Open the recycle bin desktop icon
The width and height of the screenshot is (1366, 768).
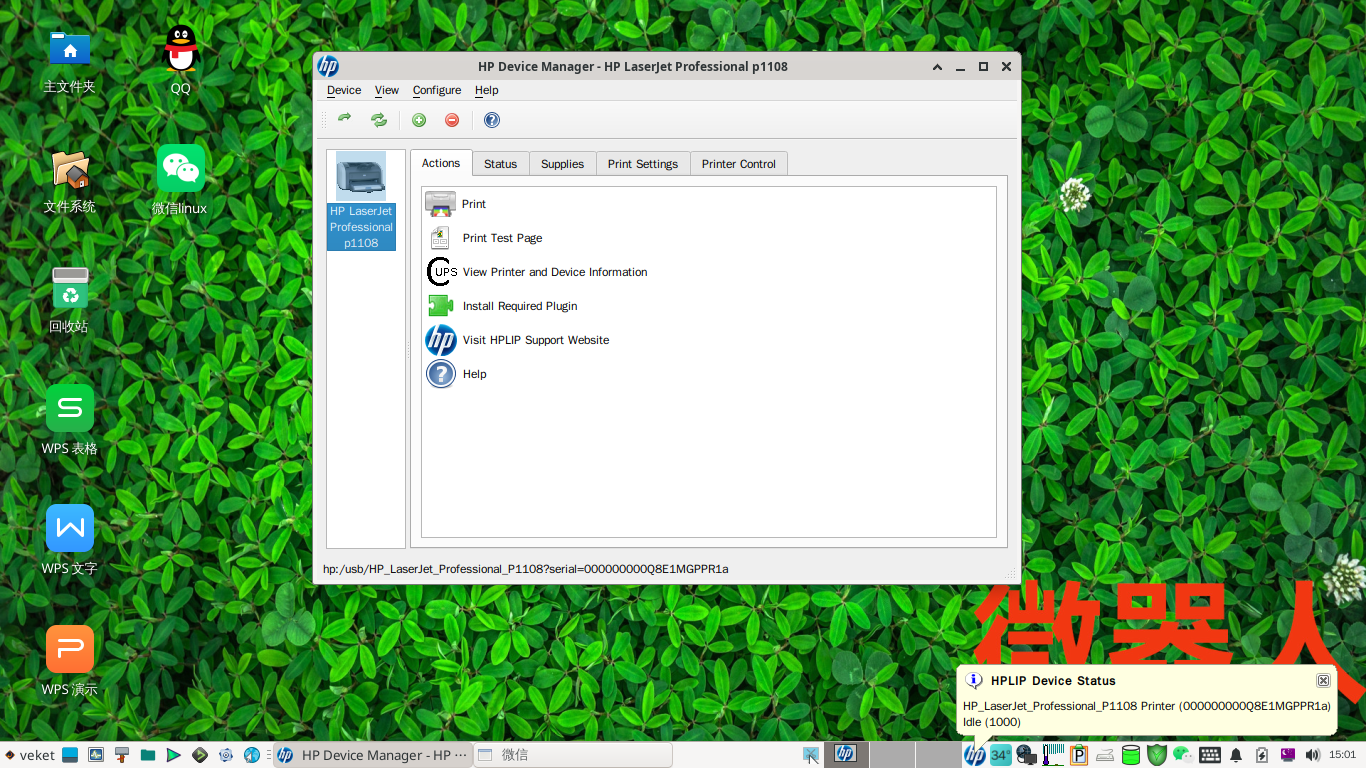point(69,300)
